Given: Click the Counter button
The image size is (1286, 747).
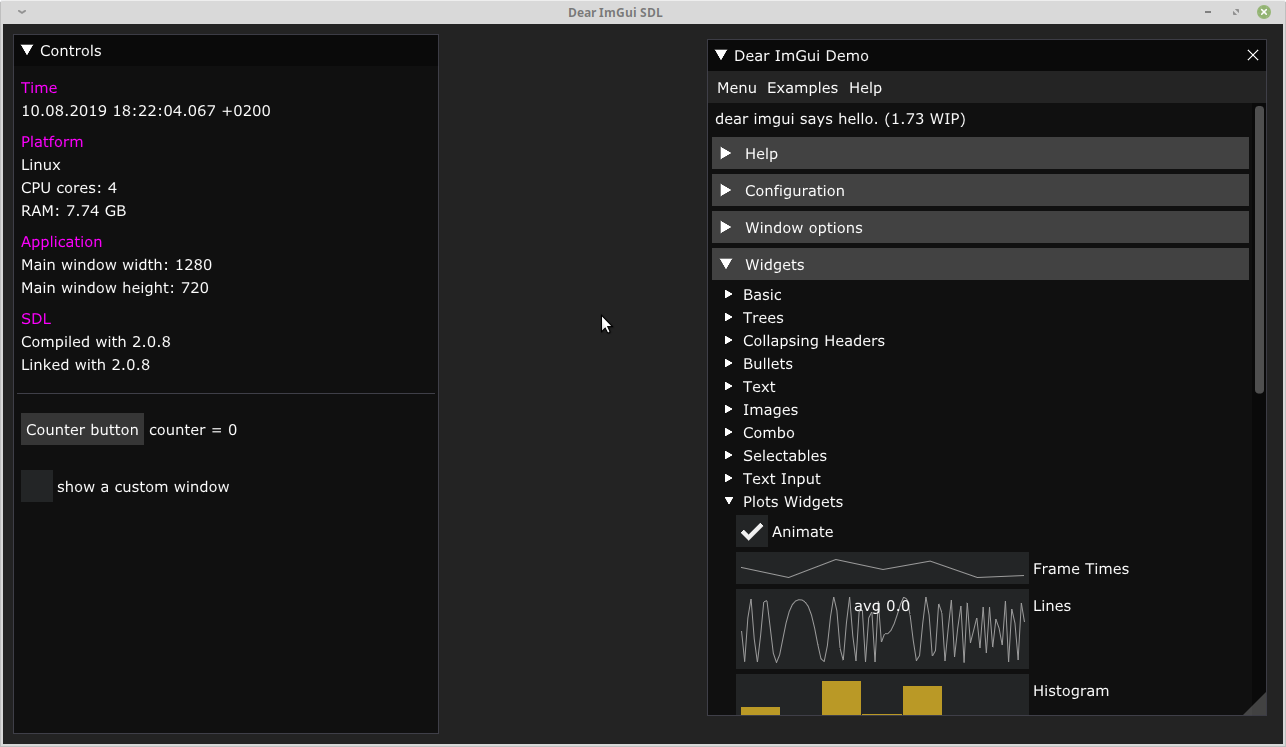Looking at the screenshot, I should [82, 429].
